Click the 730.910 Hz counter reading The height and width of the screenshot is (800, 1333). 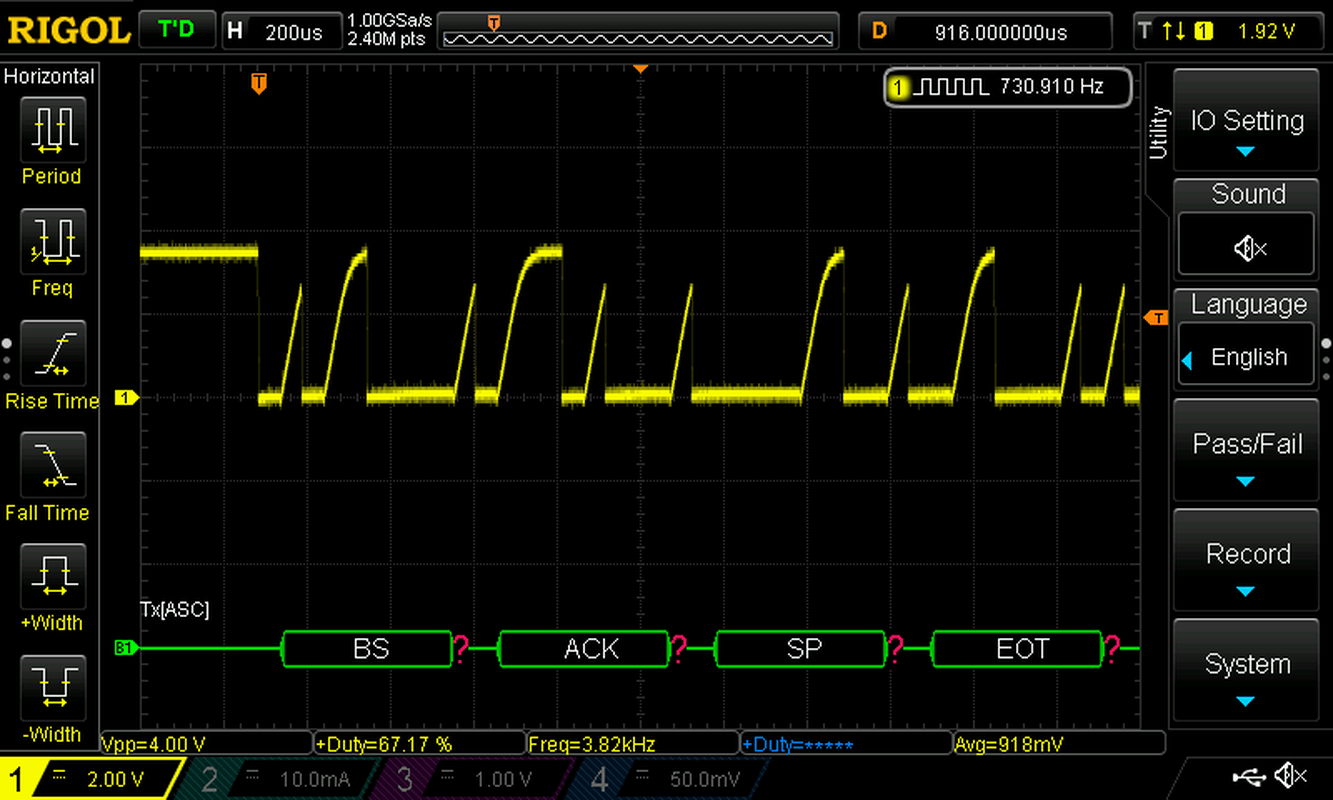pyautogui.click(x=1051, y=87)
